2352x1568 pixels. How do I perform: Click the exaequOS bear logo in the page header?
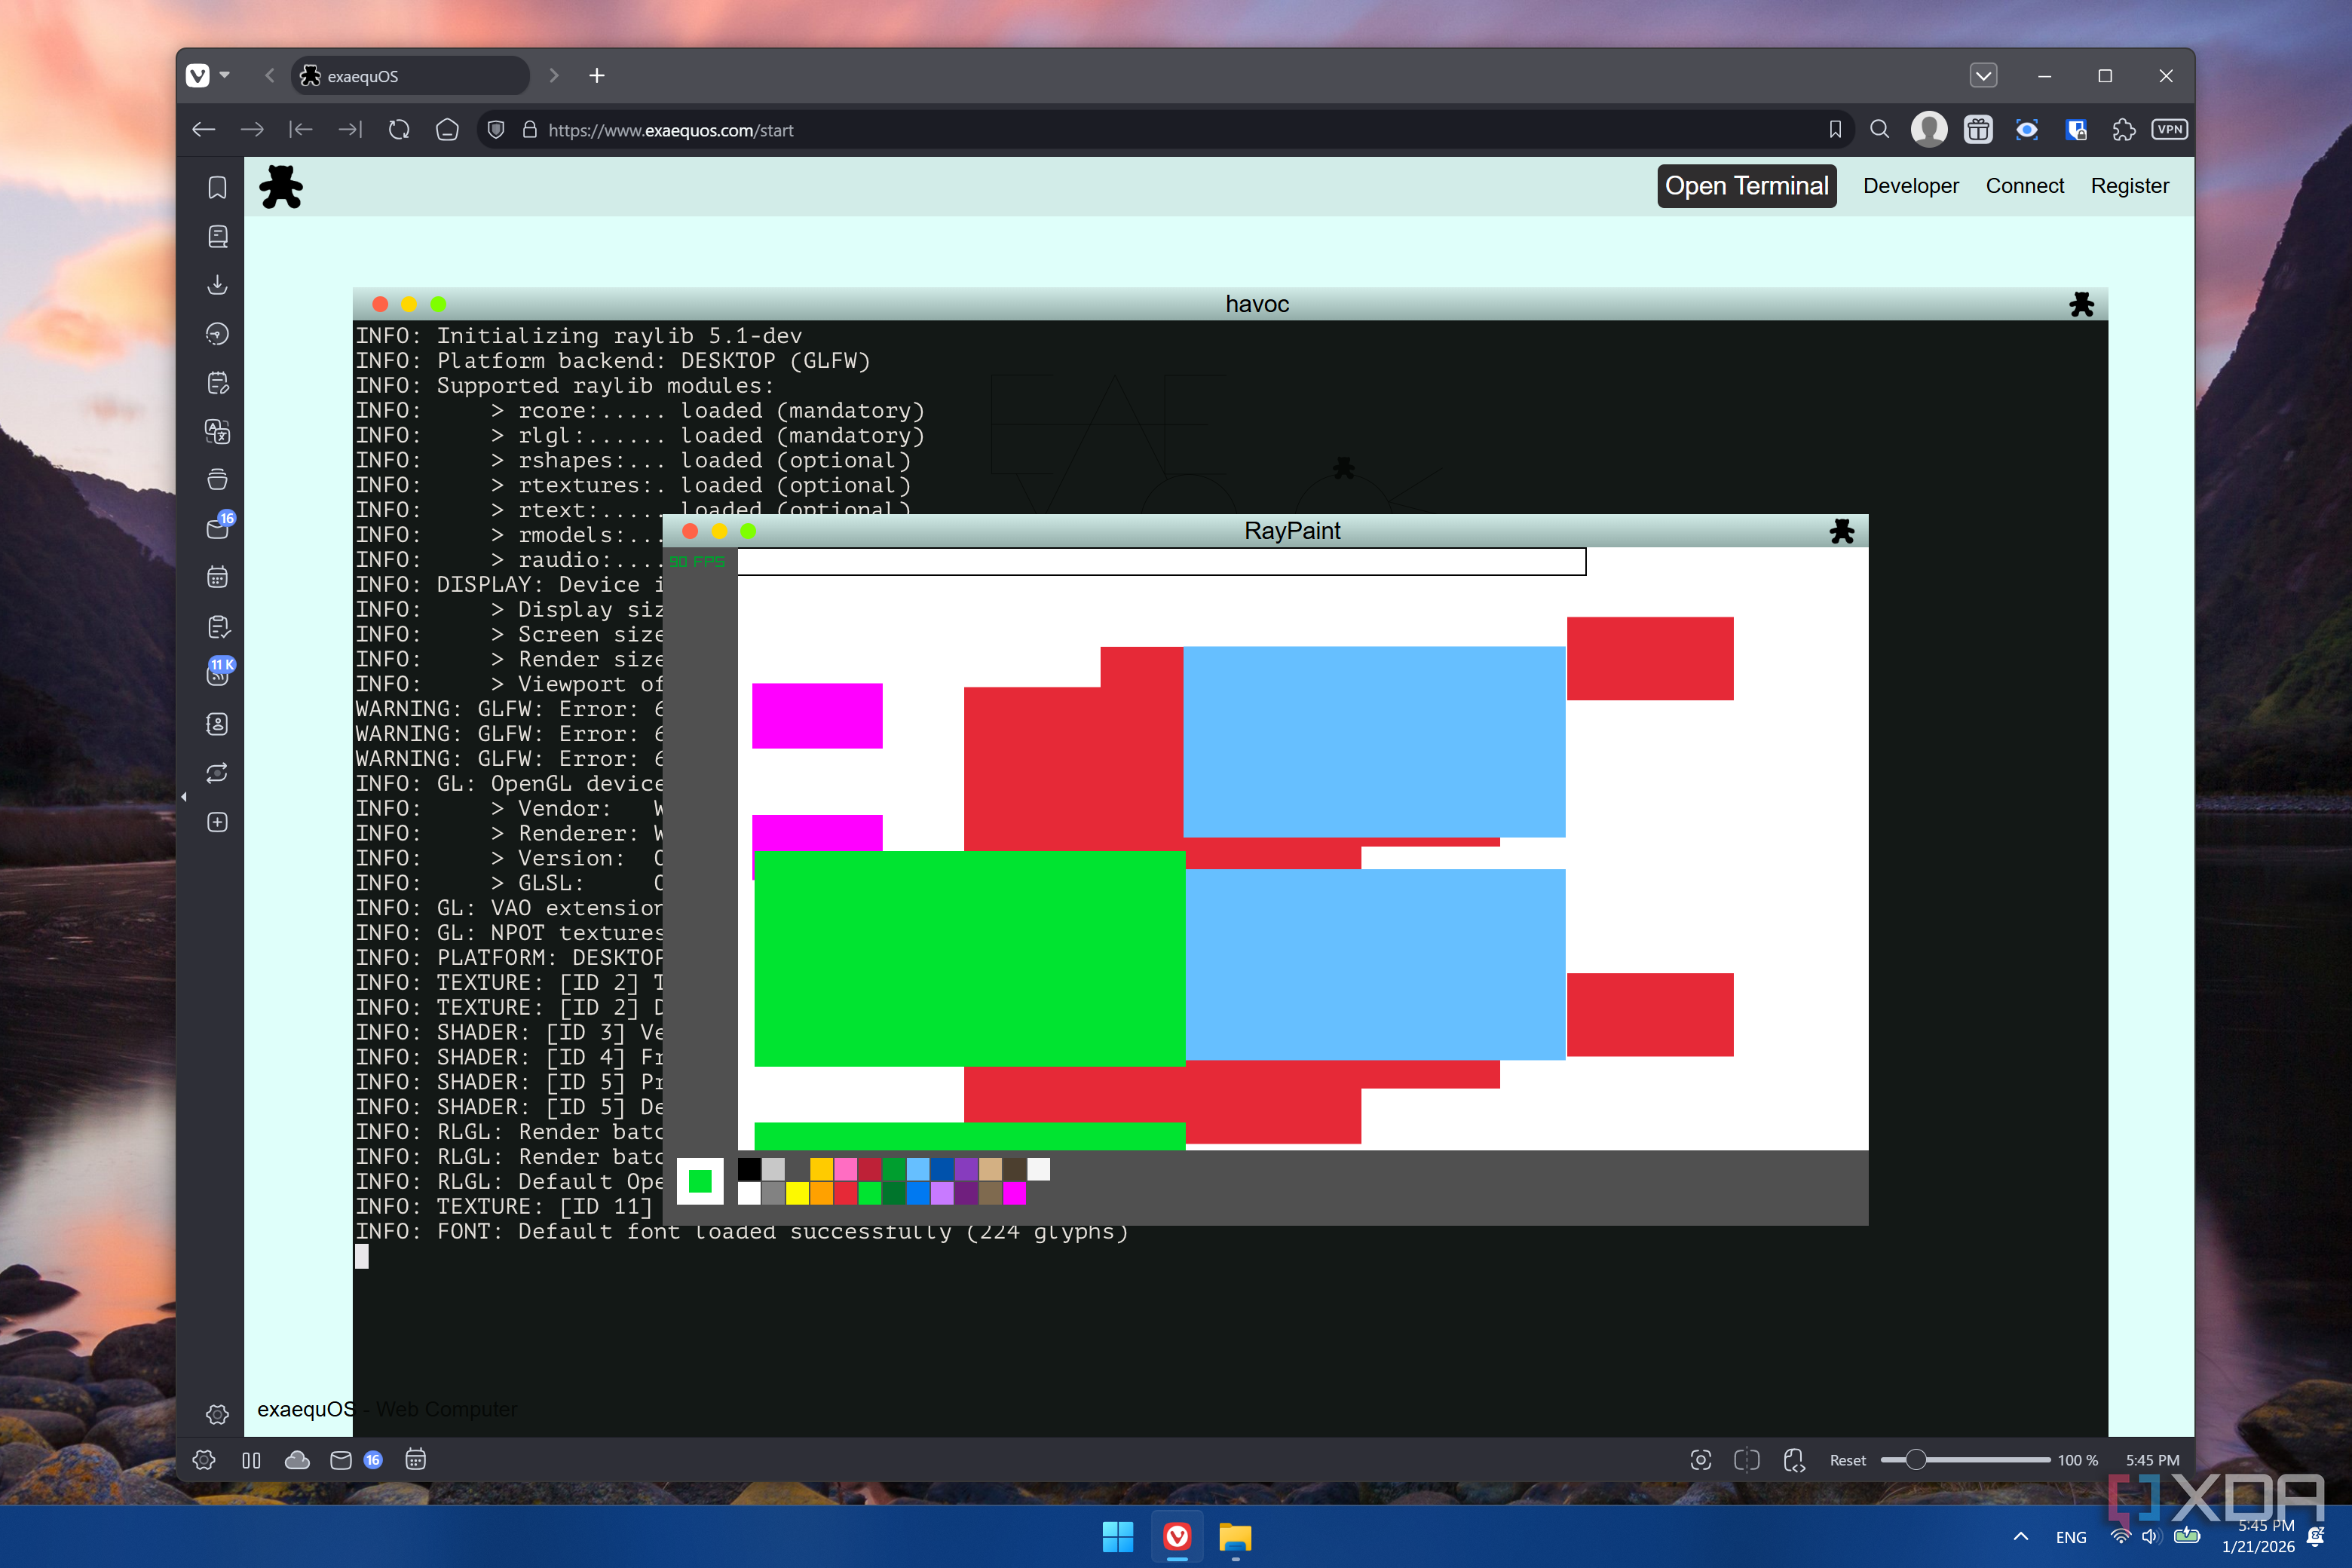click(281, 187)
